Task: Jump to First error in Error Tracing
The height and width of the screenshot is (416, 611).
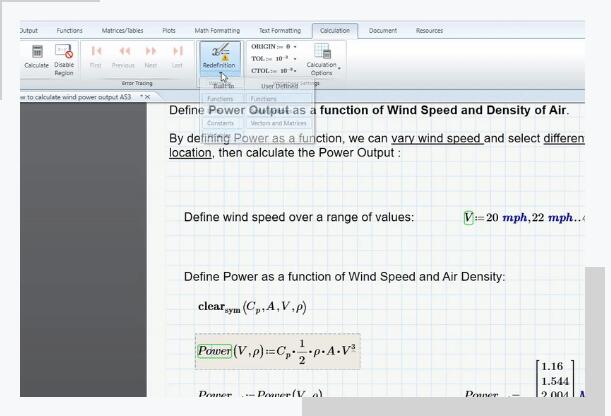Action: 96,51
